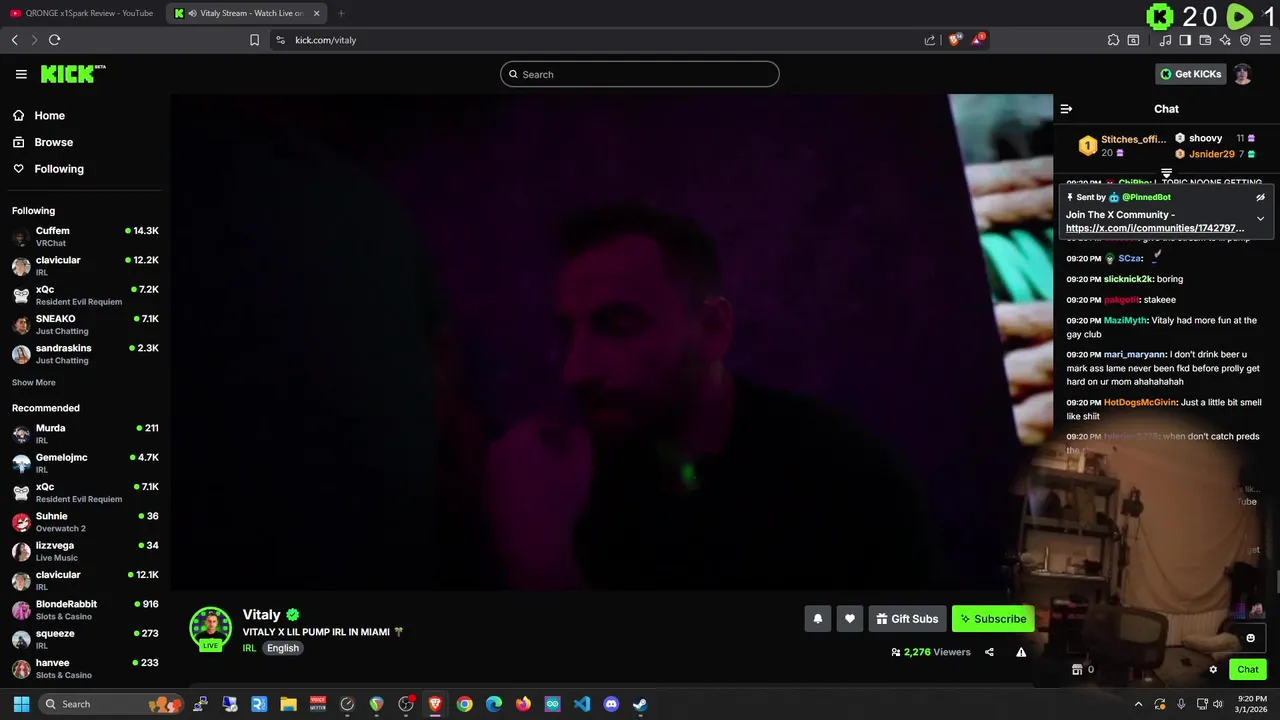Click chat username HotDogsMcGivin
Viewport: 1280px width, 720px height.
point(1140,403)
